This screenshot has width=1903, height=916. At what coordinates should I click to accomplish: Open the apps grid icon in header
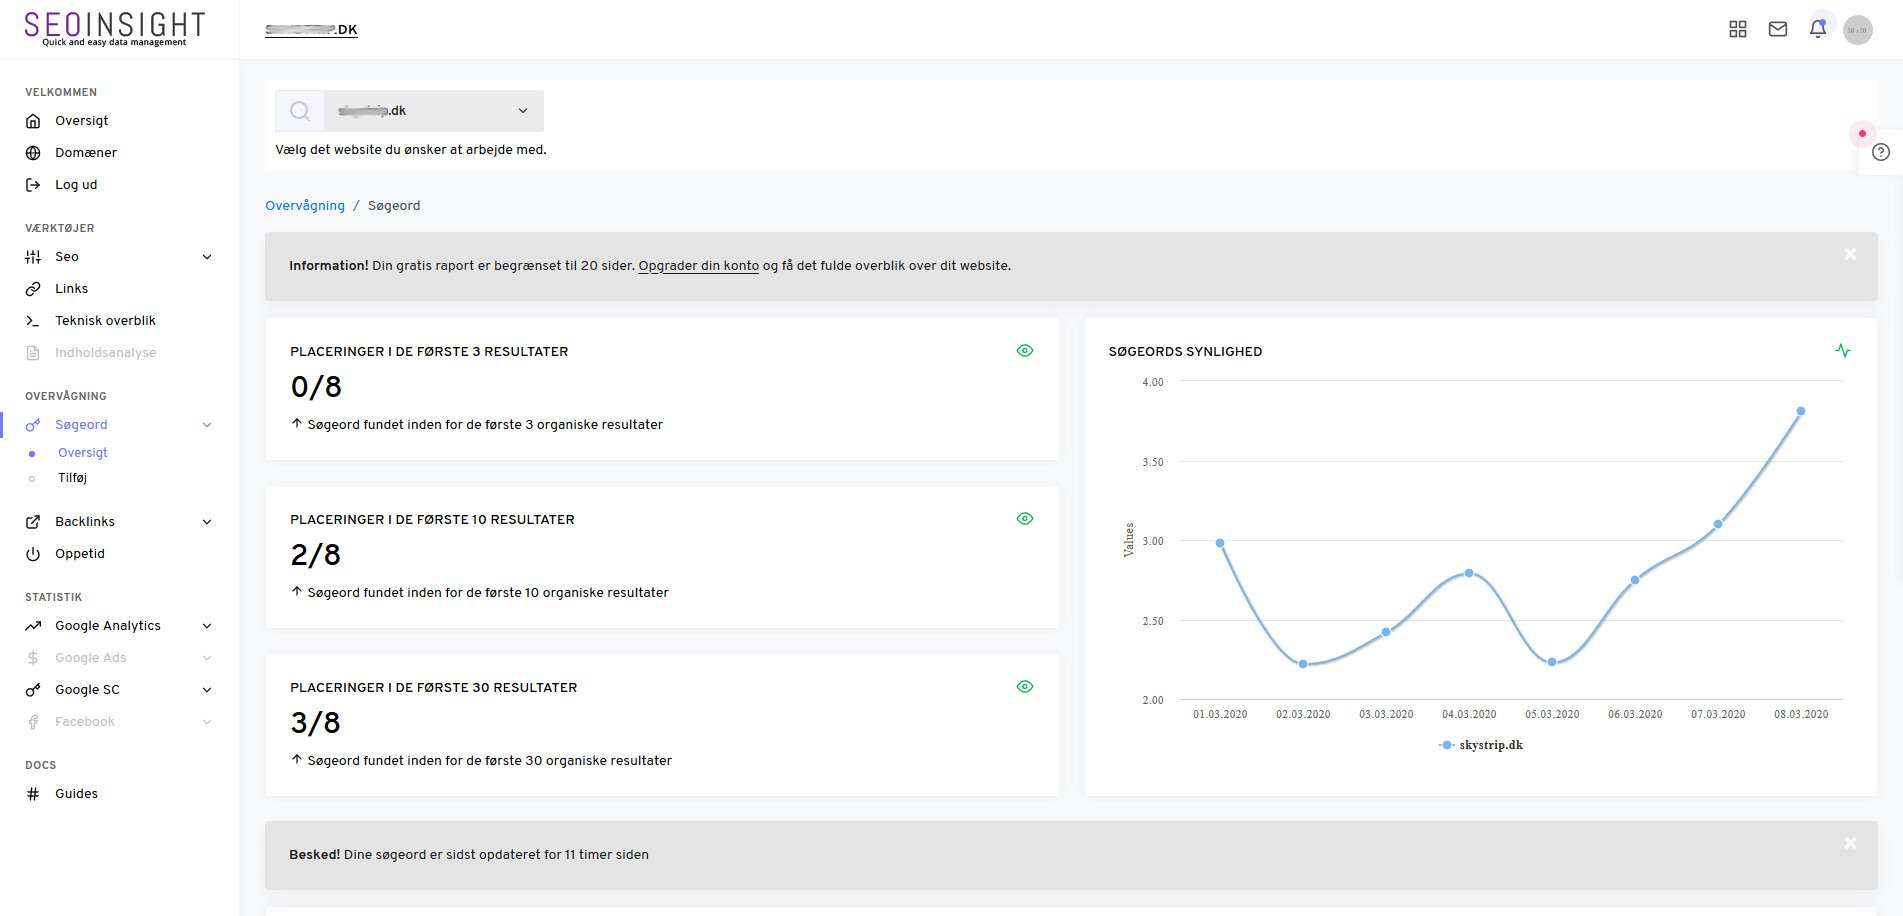1737,29
